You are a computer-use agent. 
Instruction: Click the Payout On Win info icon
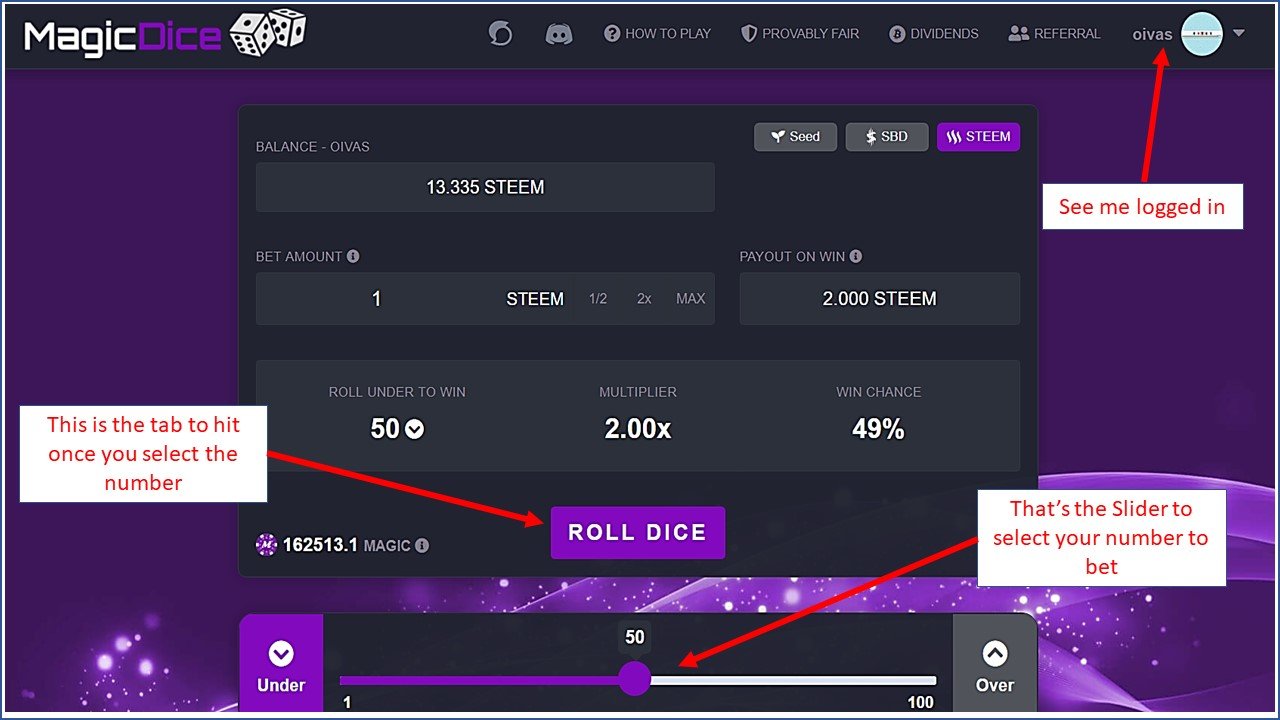pos(856,257)
